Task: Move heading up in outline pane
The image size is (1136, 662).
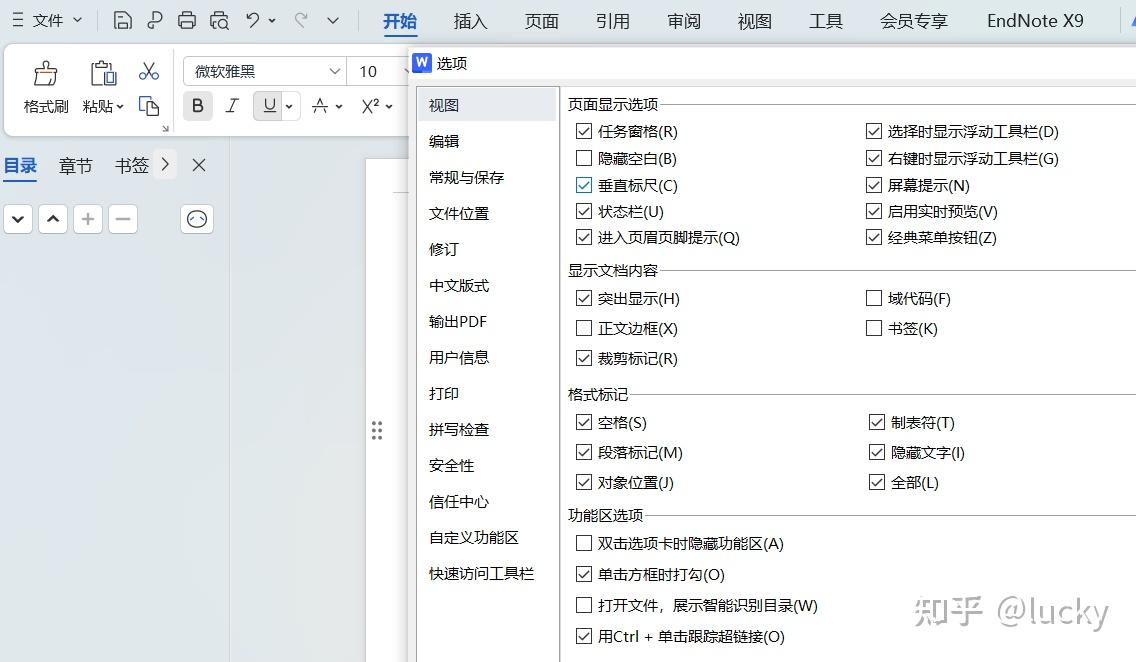Action: tap(53, 219)
